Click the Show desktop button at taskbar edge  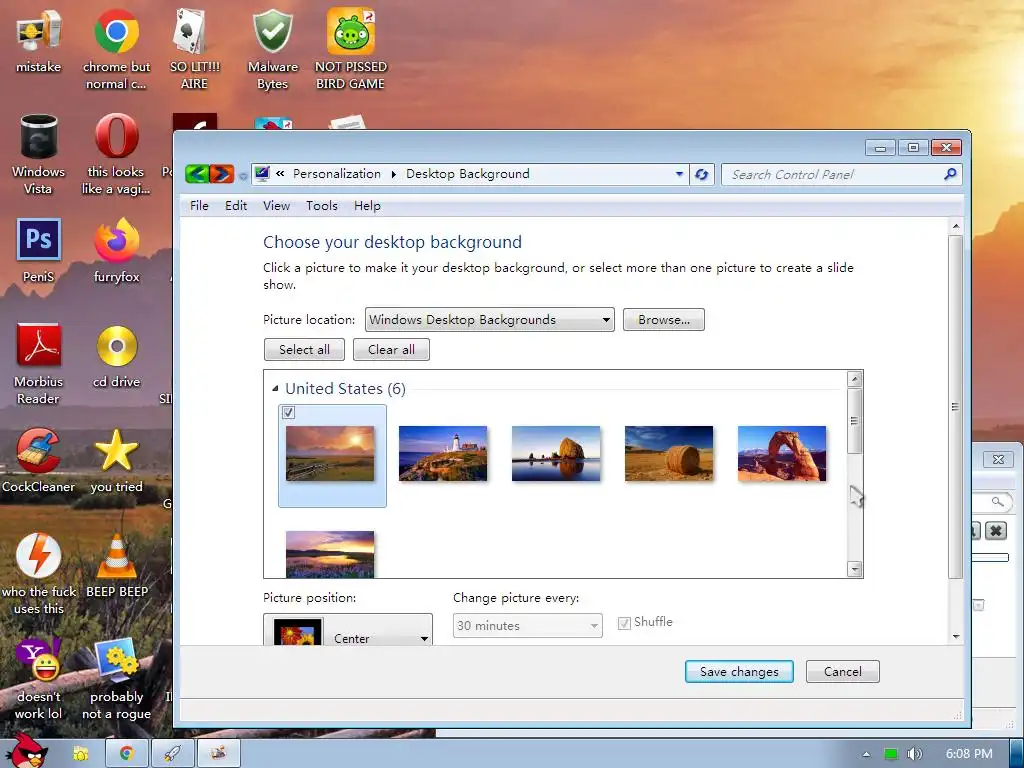(x=1016, y=754)
